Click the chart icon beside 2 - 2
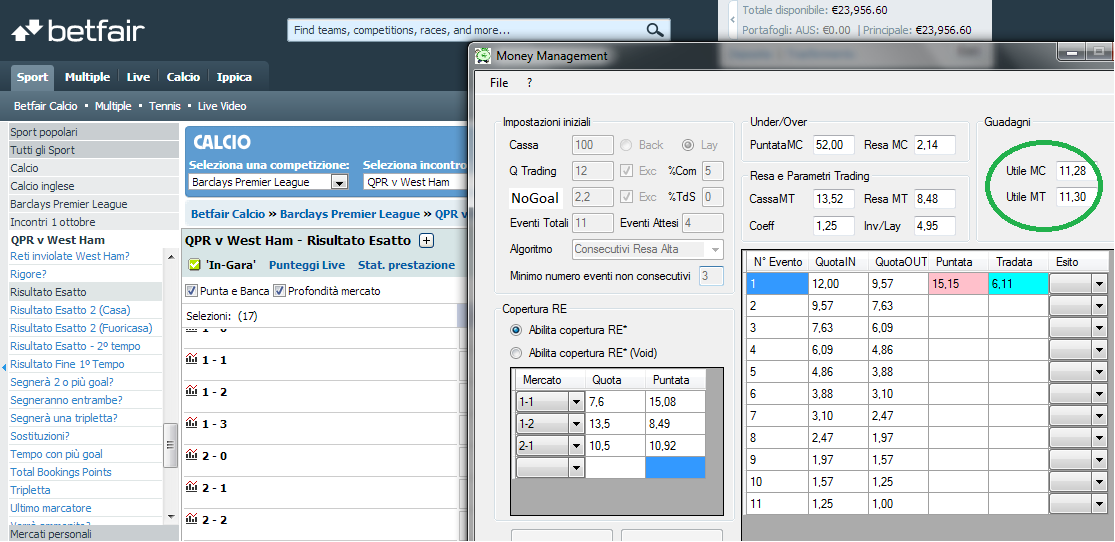This screenshot has height=542, width=1115. (191, 519)
